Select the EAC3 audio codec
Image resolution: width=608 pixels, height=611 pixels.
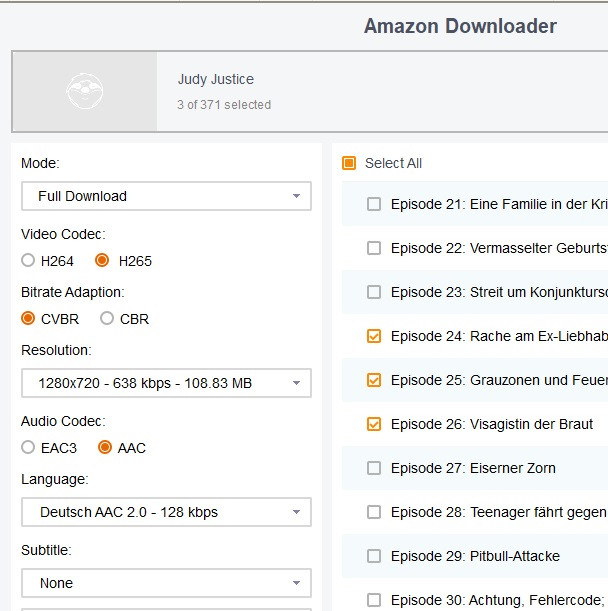(28, 448)
